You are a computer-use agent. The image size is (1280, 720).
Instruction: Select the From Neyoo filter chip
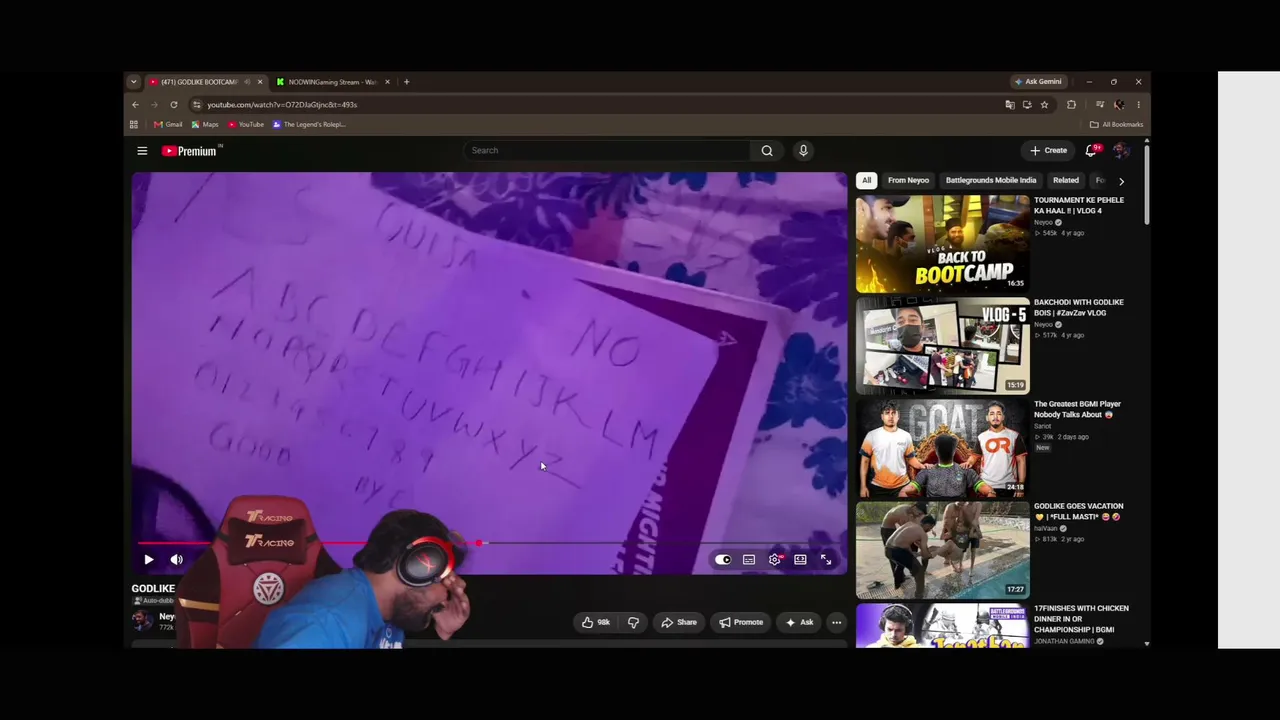pyautogui.click(x=908, y=180)
